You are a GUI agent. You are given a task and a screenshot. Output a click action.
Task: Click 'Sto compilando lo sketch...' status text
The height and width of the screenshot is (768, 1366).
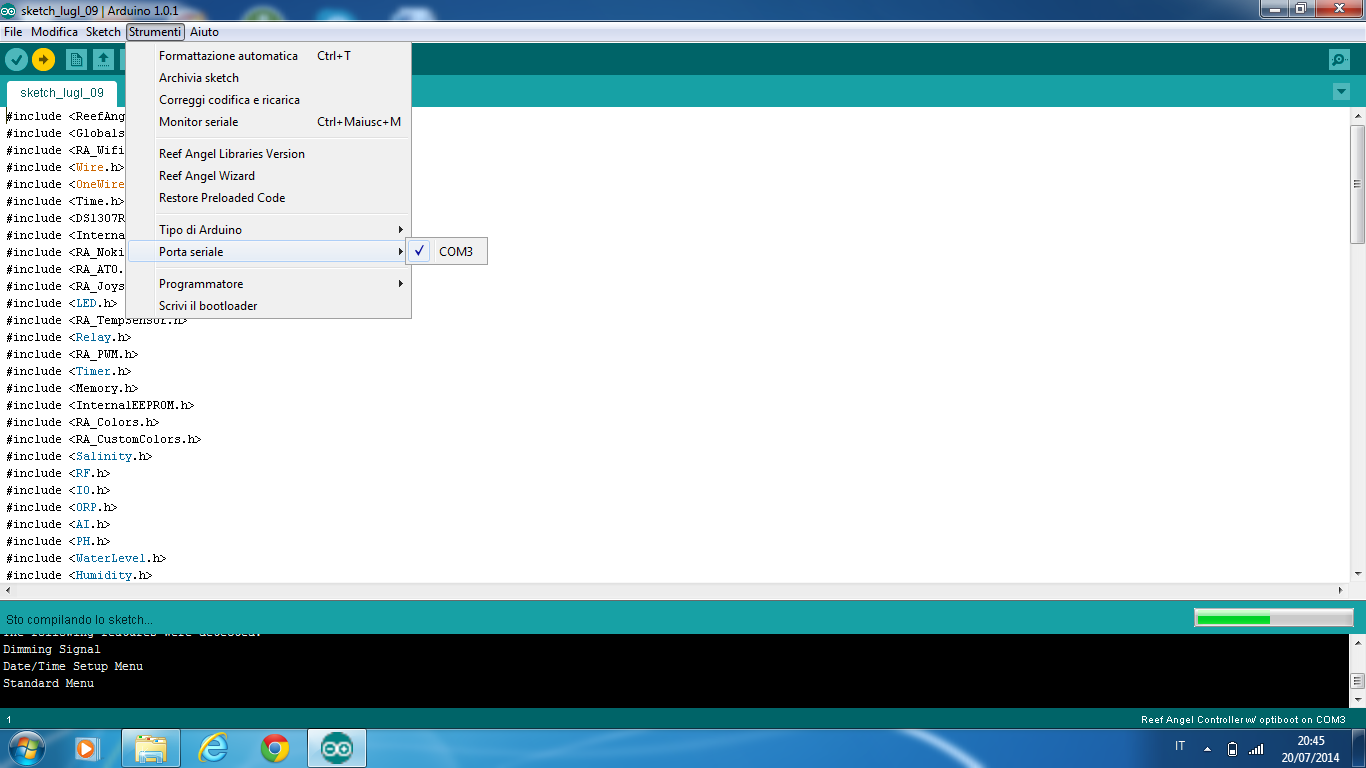(79, 620)
